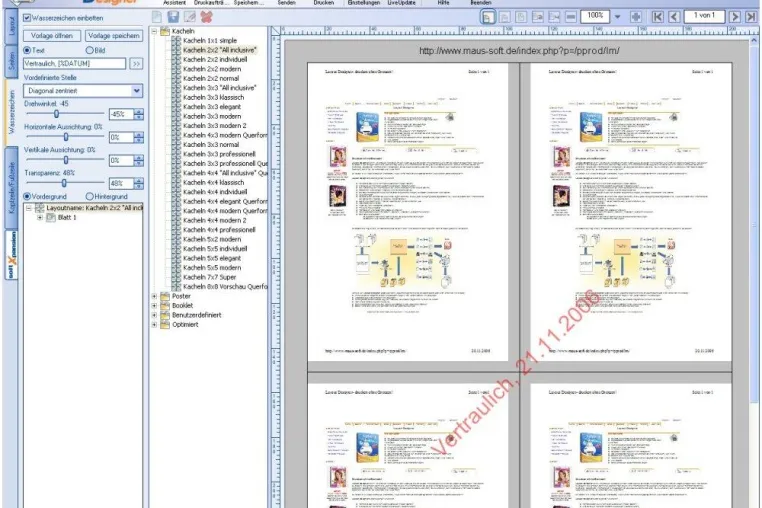Jump to the last page arrow

tap(751, 17)
